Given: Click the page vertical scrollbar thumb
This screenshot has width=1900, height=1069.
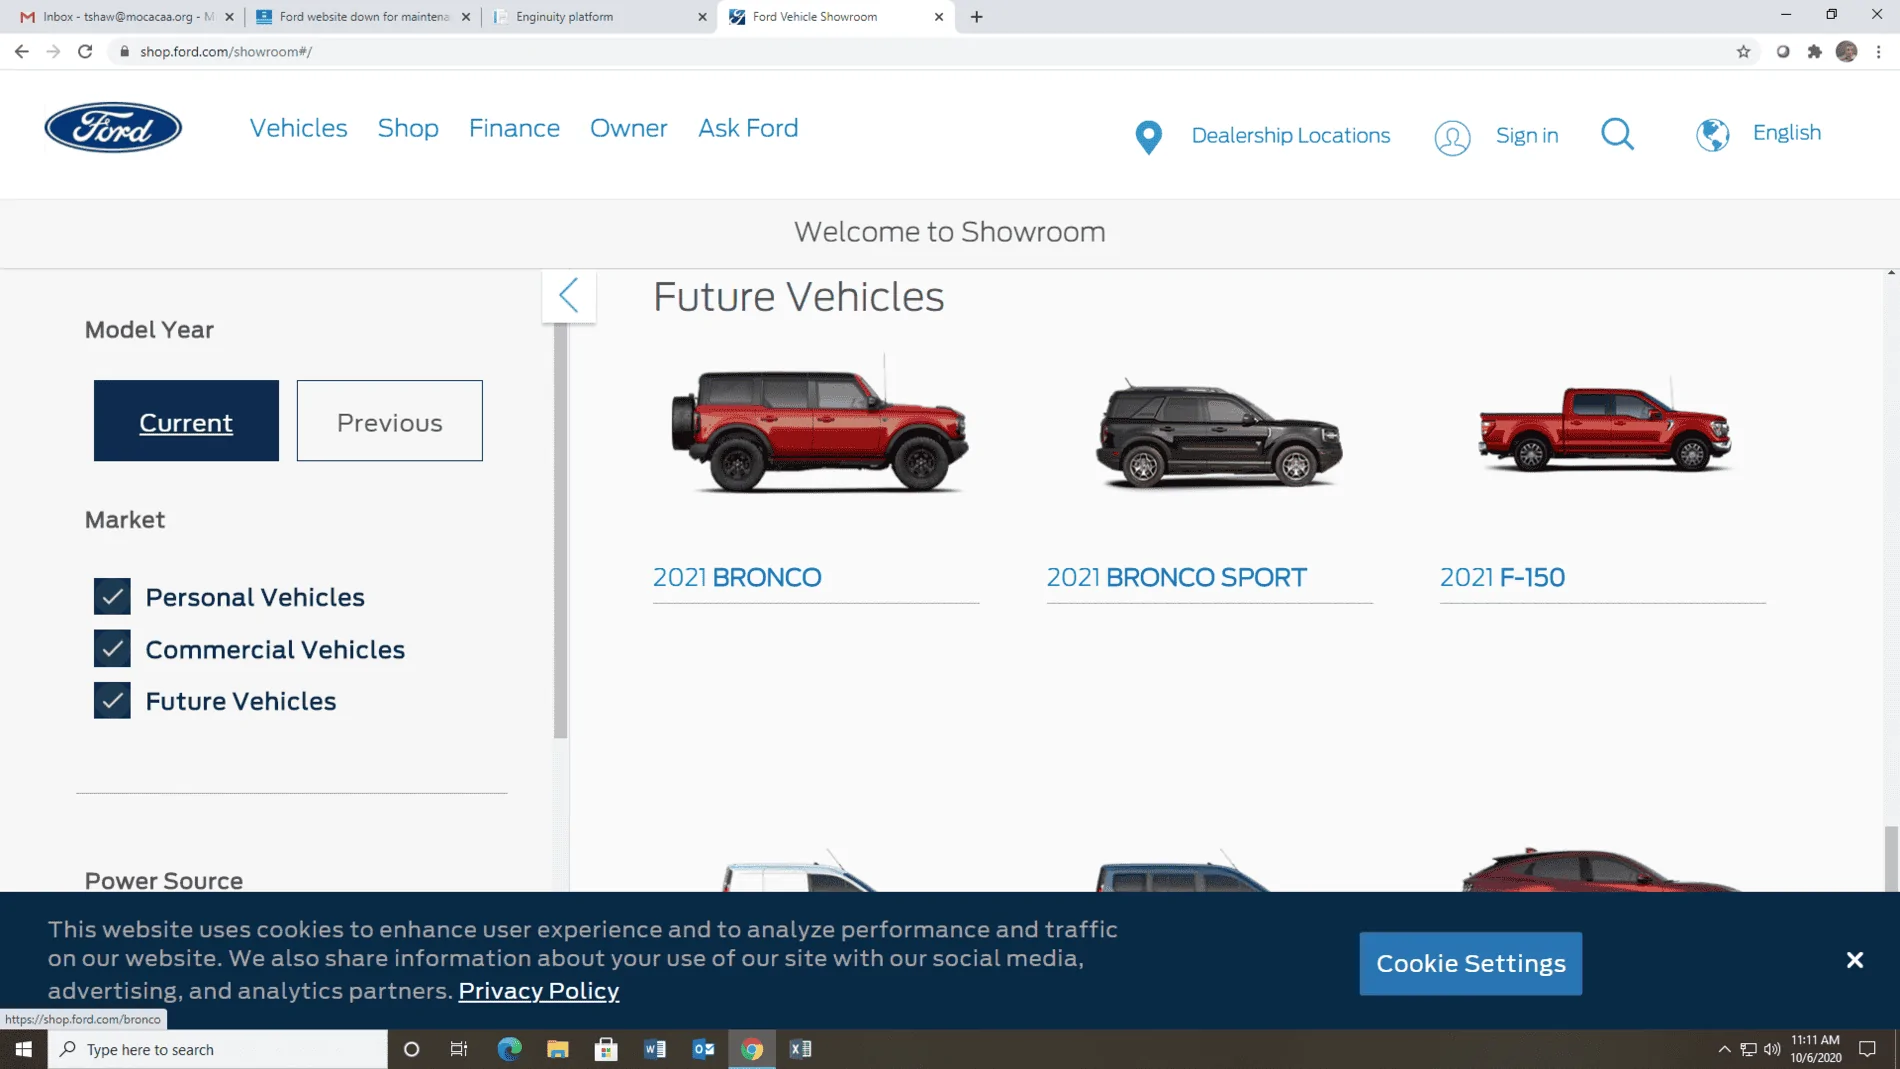Looking at the screenshot, I should 1891,858.
